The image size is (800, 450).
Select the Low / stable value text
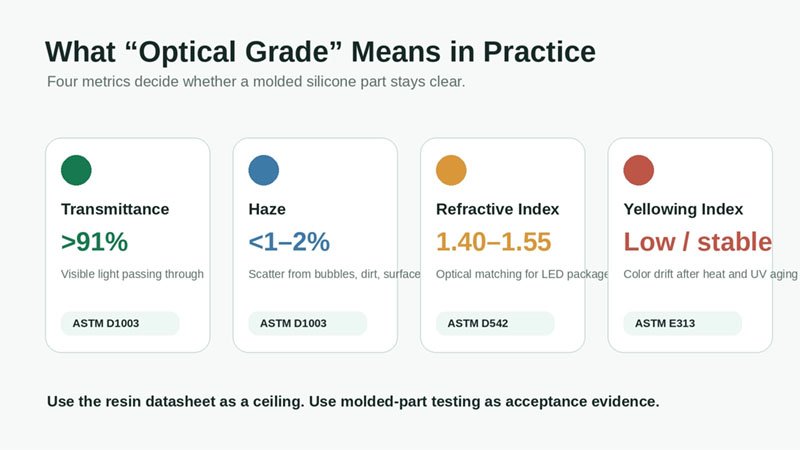(697, 242)
